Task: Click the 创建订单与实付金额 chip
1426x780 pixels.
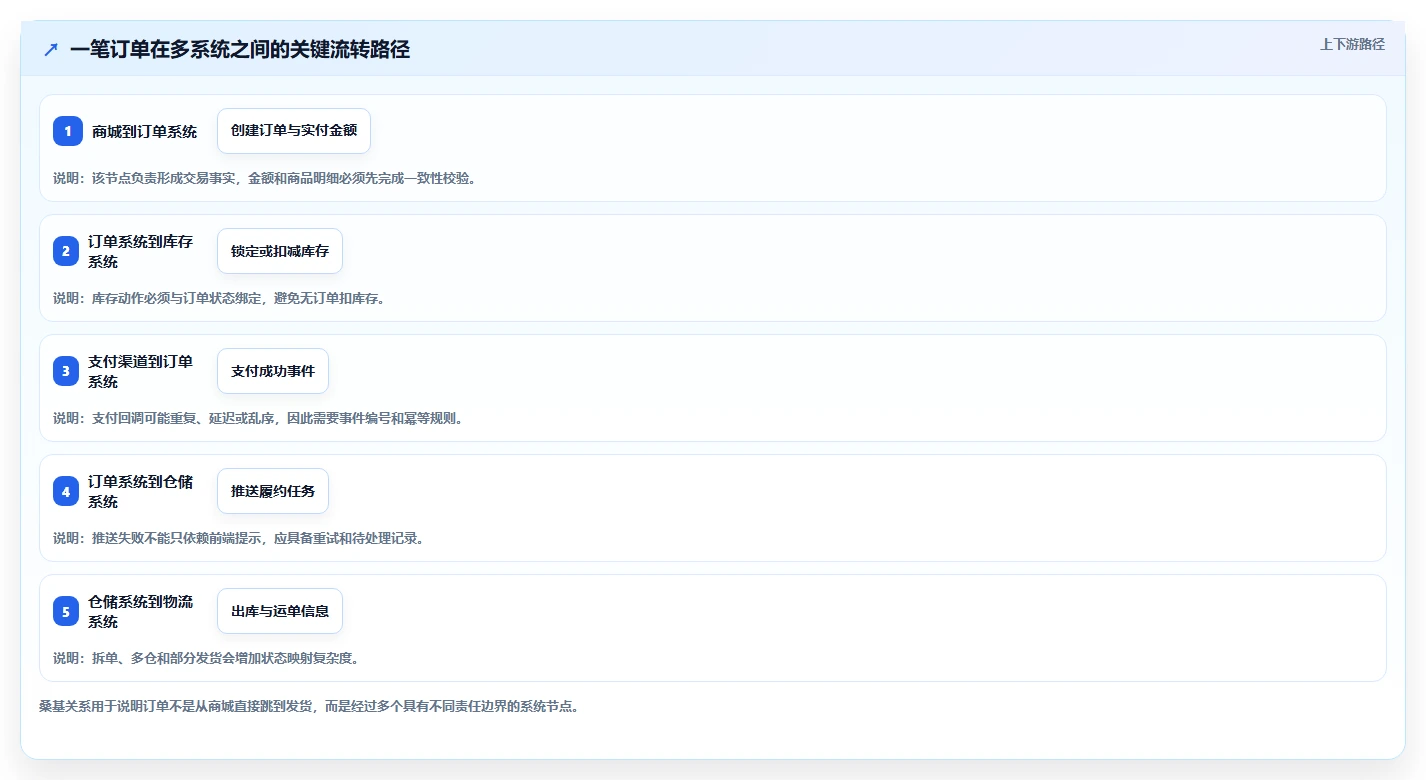Action: [294, 131]
